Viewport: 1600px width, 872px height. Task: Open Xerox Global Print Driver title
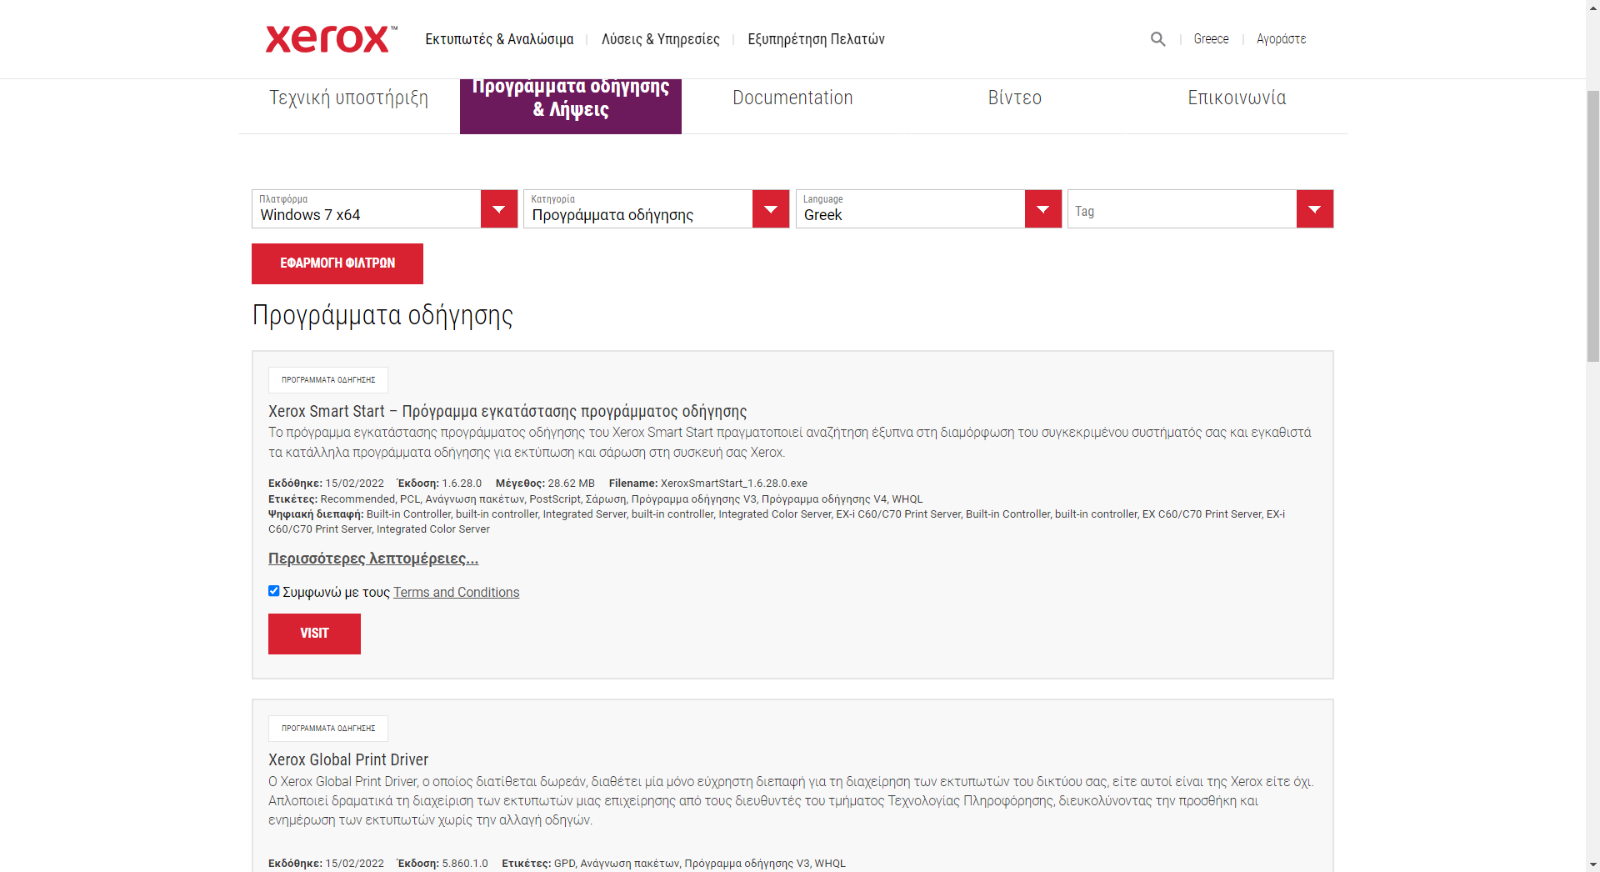click(348, 760)
